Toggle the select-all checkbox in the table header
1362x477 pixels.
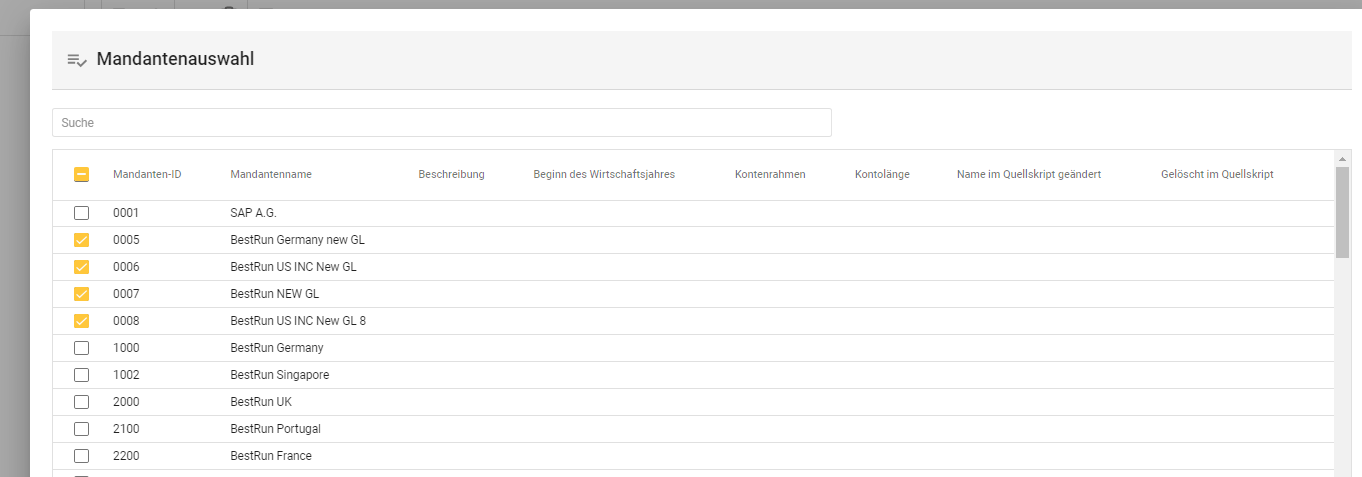[x=81, y=174]
